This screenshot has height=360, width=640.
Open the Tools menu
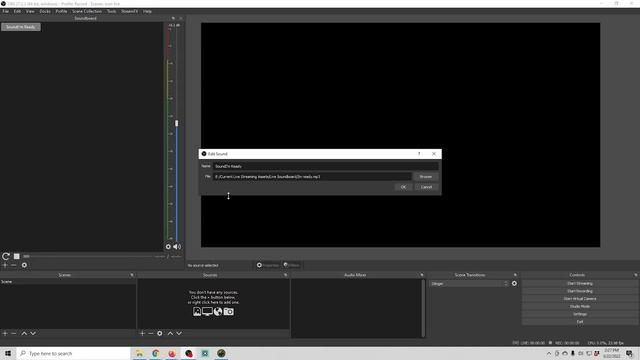tap(111, 11)
